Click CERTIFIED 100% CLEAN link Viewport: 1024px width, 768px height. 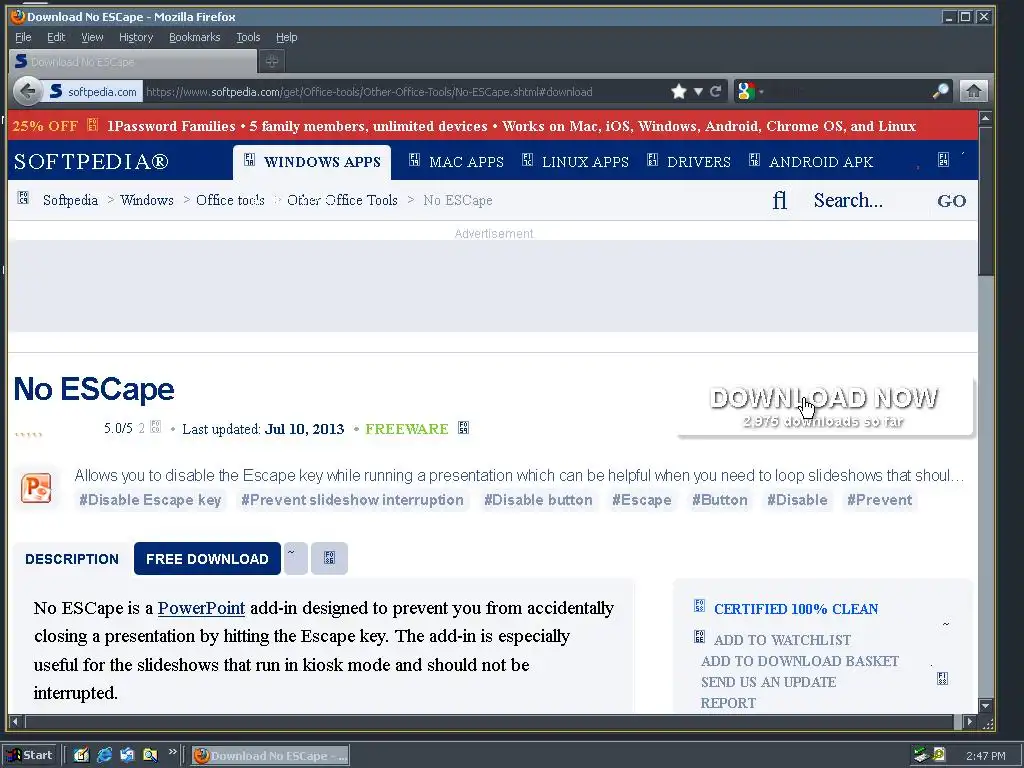click(x=795, y=609)
